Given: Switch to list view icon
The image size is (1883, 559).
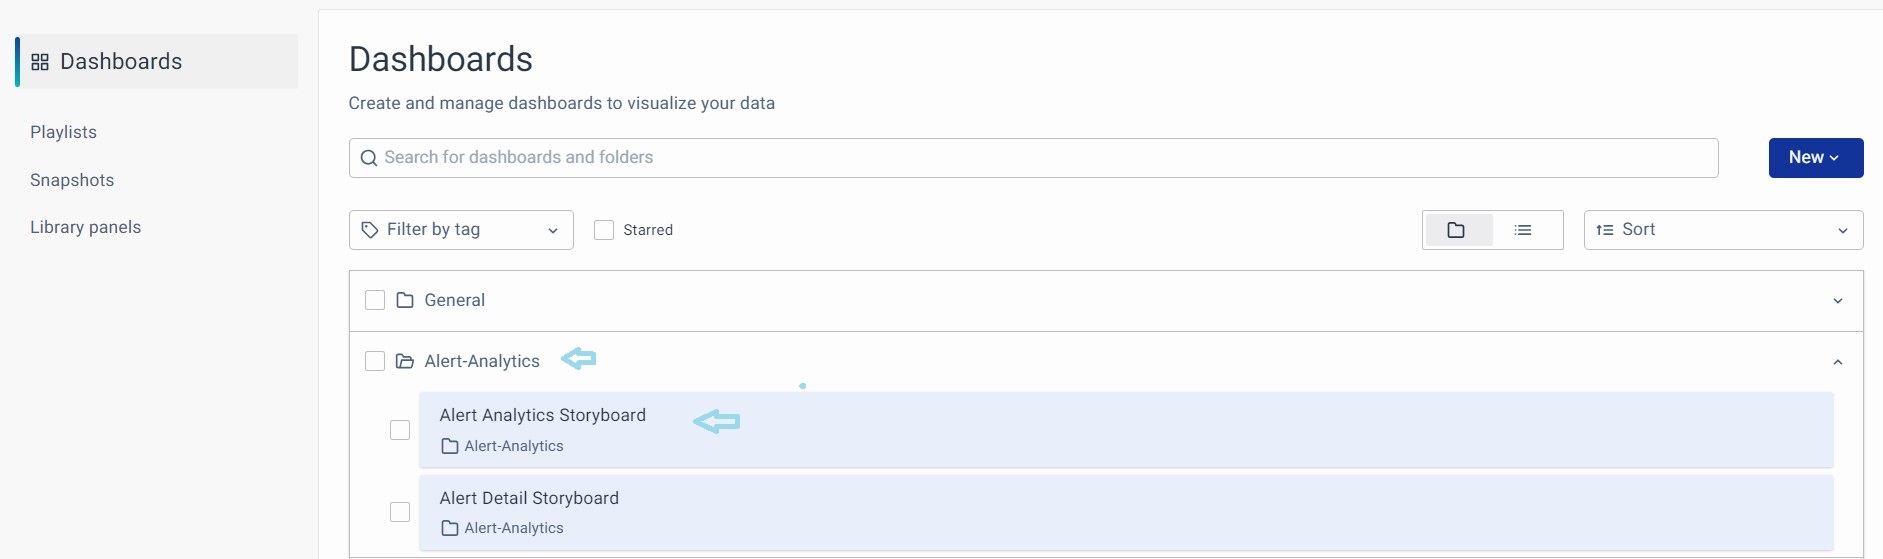Looking at the screenshot, I should (x=1523, y=230).
